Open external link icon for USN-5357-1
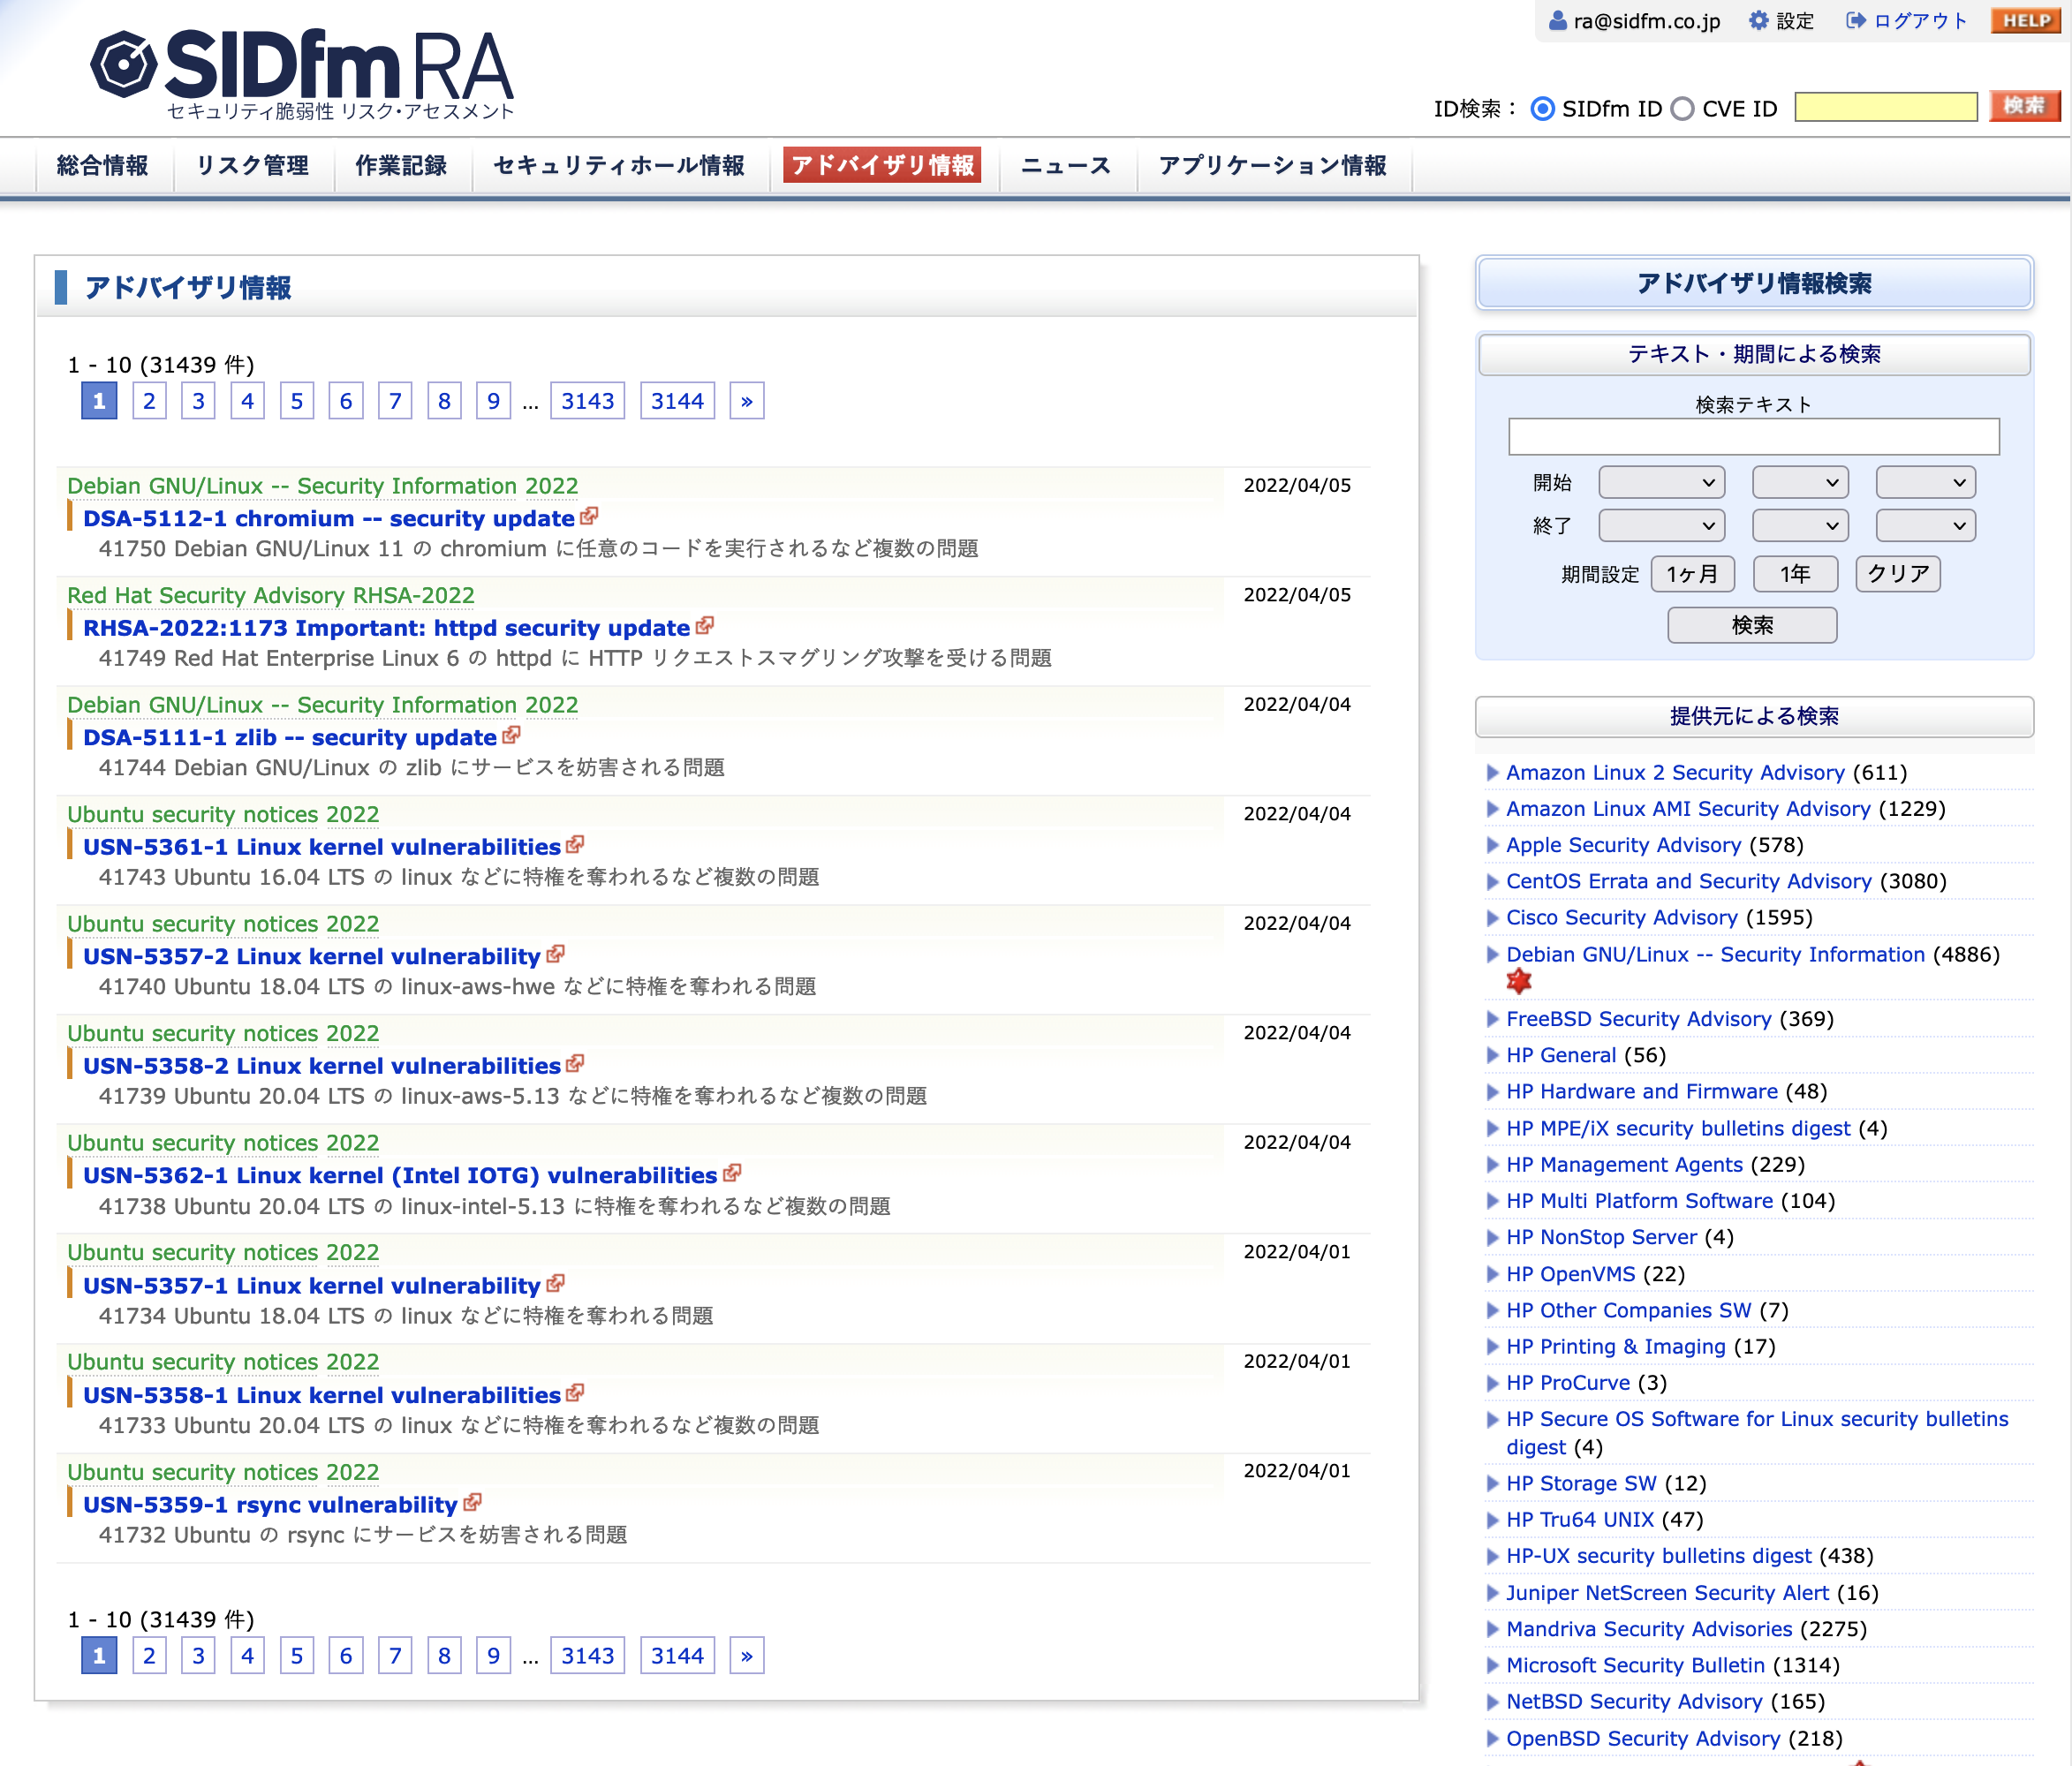 click(x=555, y=1283)
